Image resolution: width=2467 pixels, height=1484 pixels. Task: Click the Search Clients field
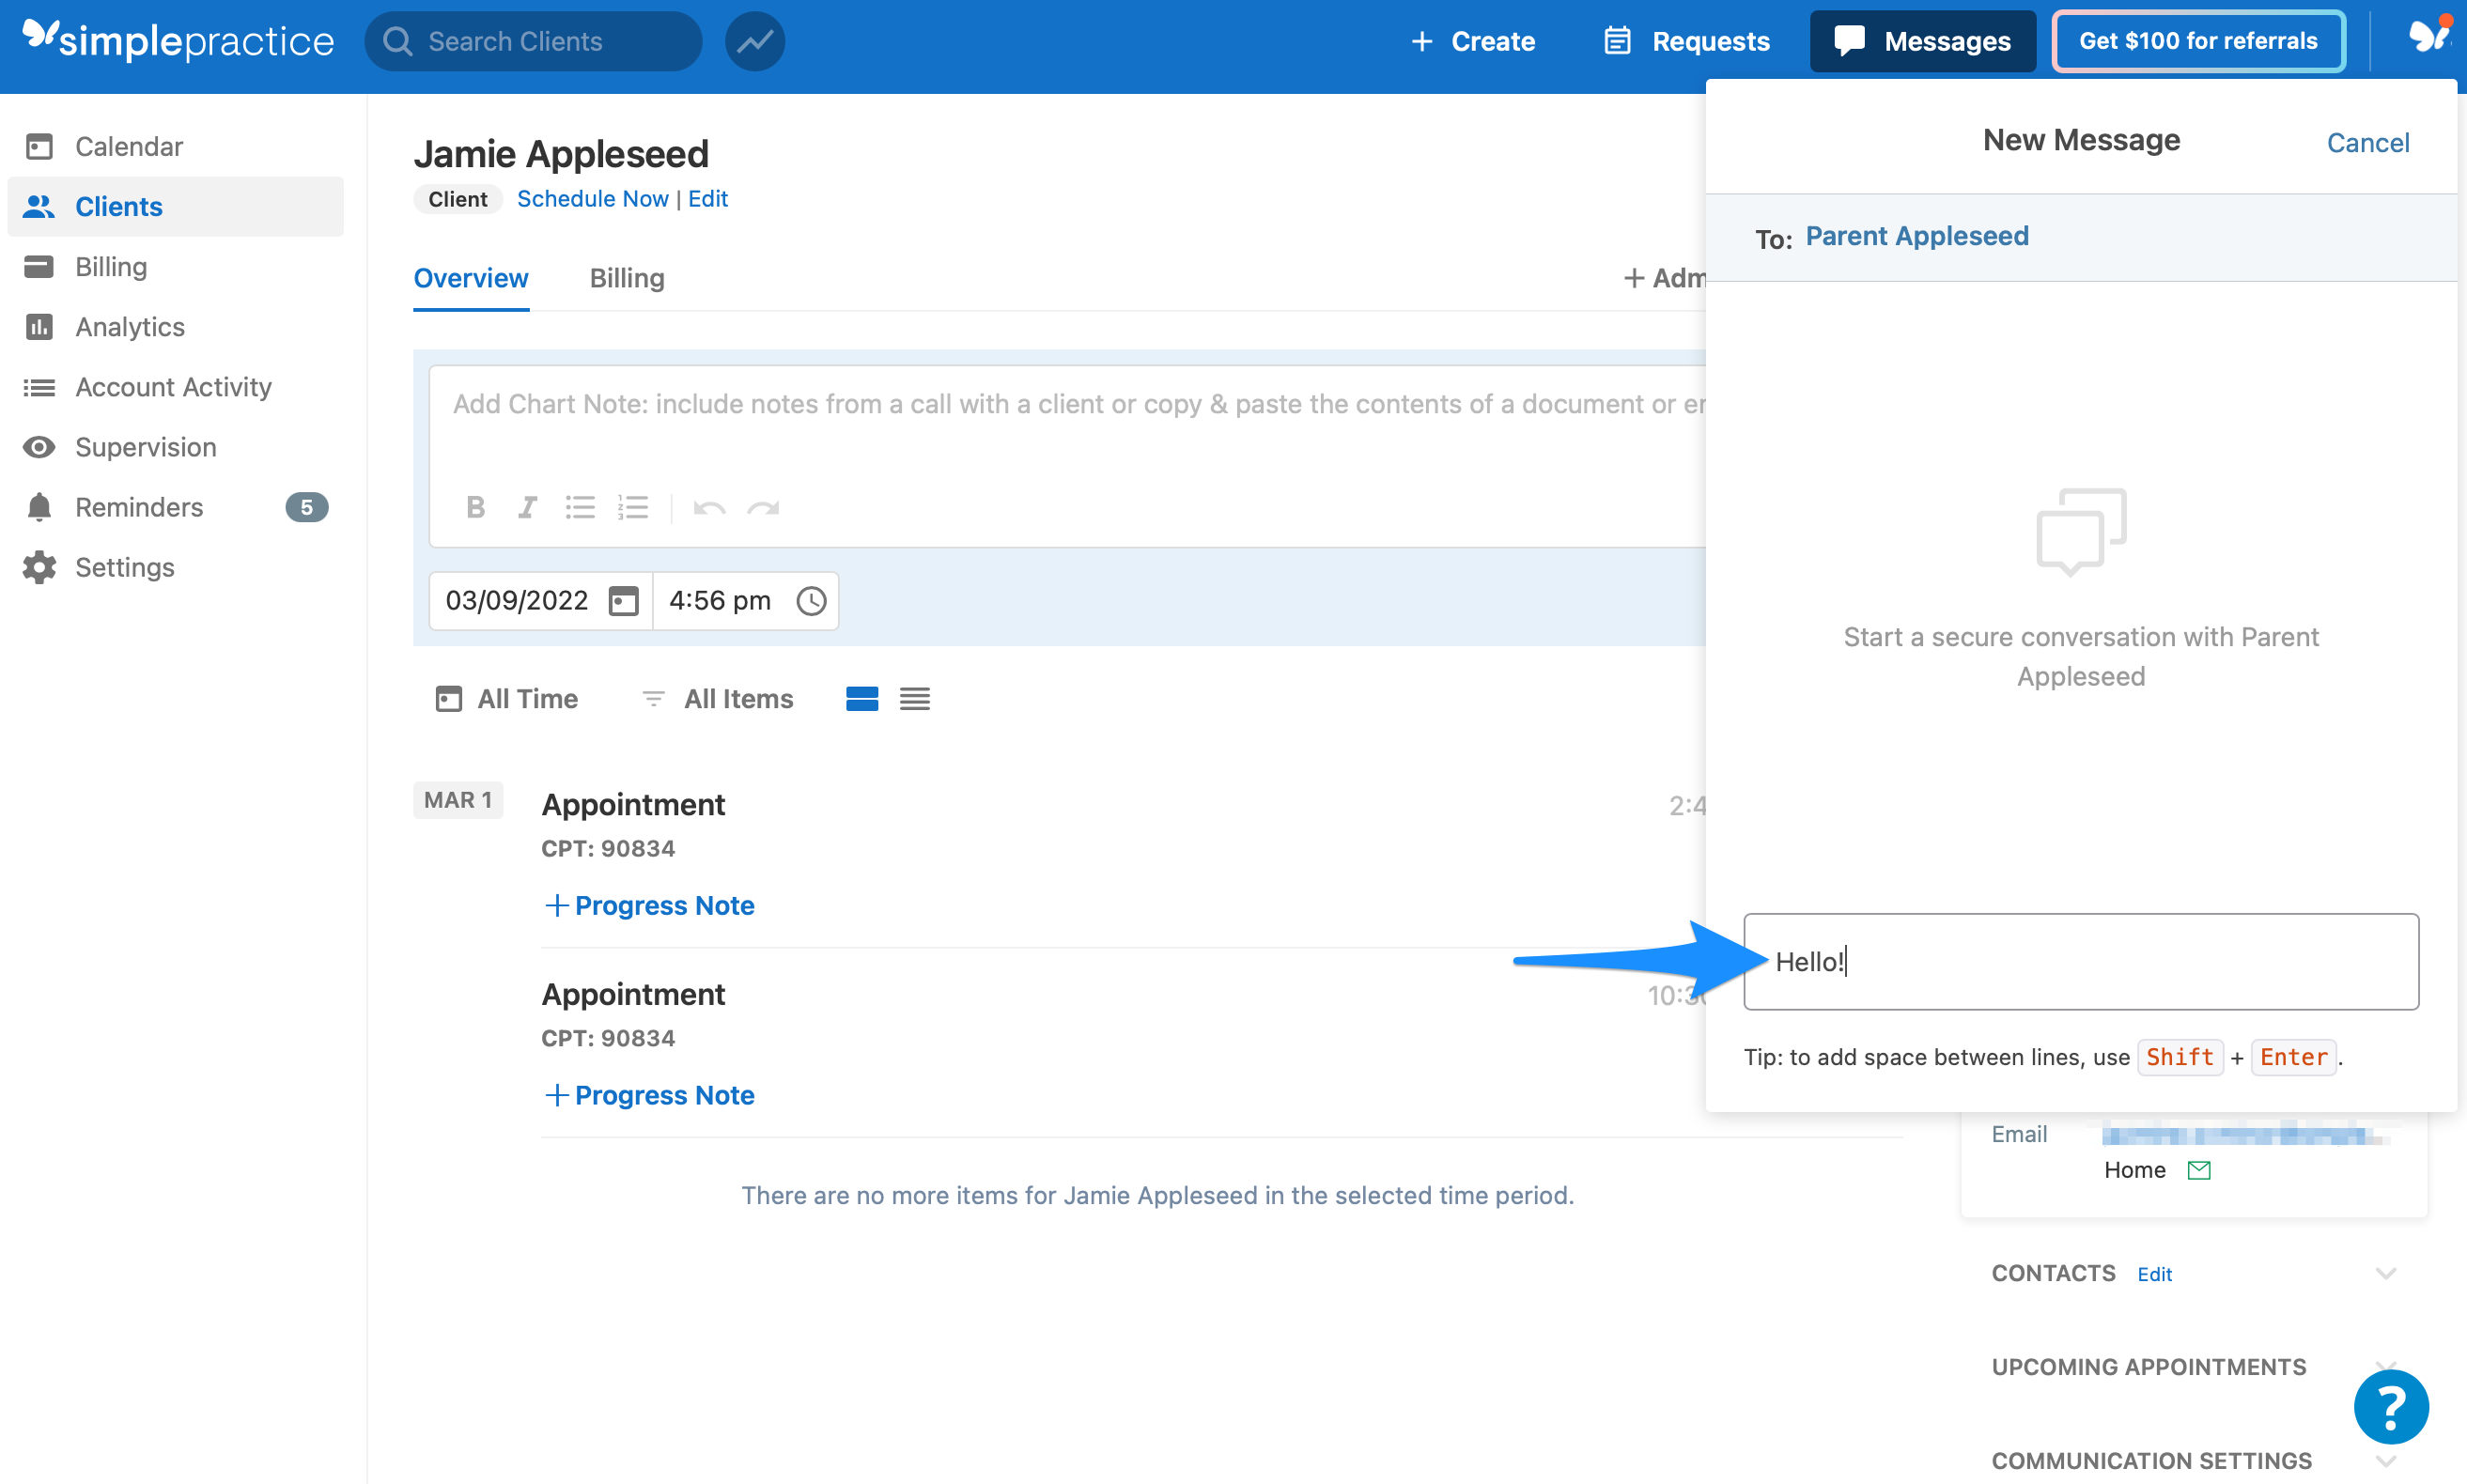pos(534,41)
